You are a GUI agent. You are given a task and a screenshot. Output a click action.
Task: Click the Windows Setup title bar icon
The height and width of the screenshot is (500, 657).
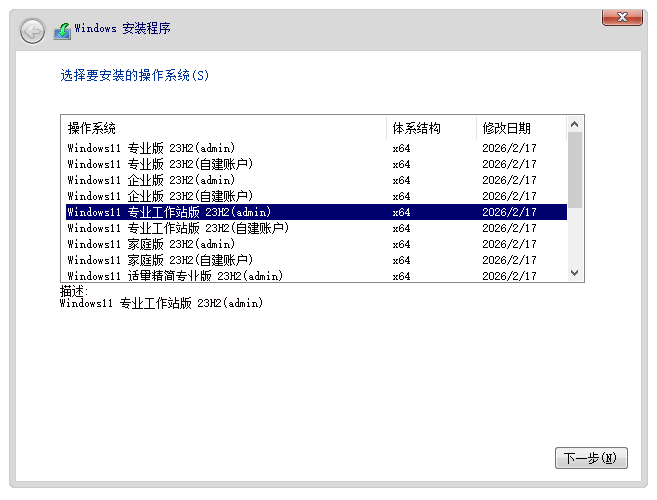pos(62,30)
